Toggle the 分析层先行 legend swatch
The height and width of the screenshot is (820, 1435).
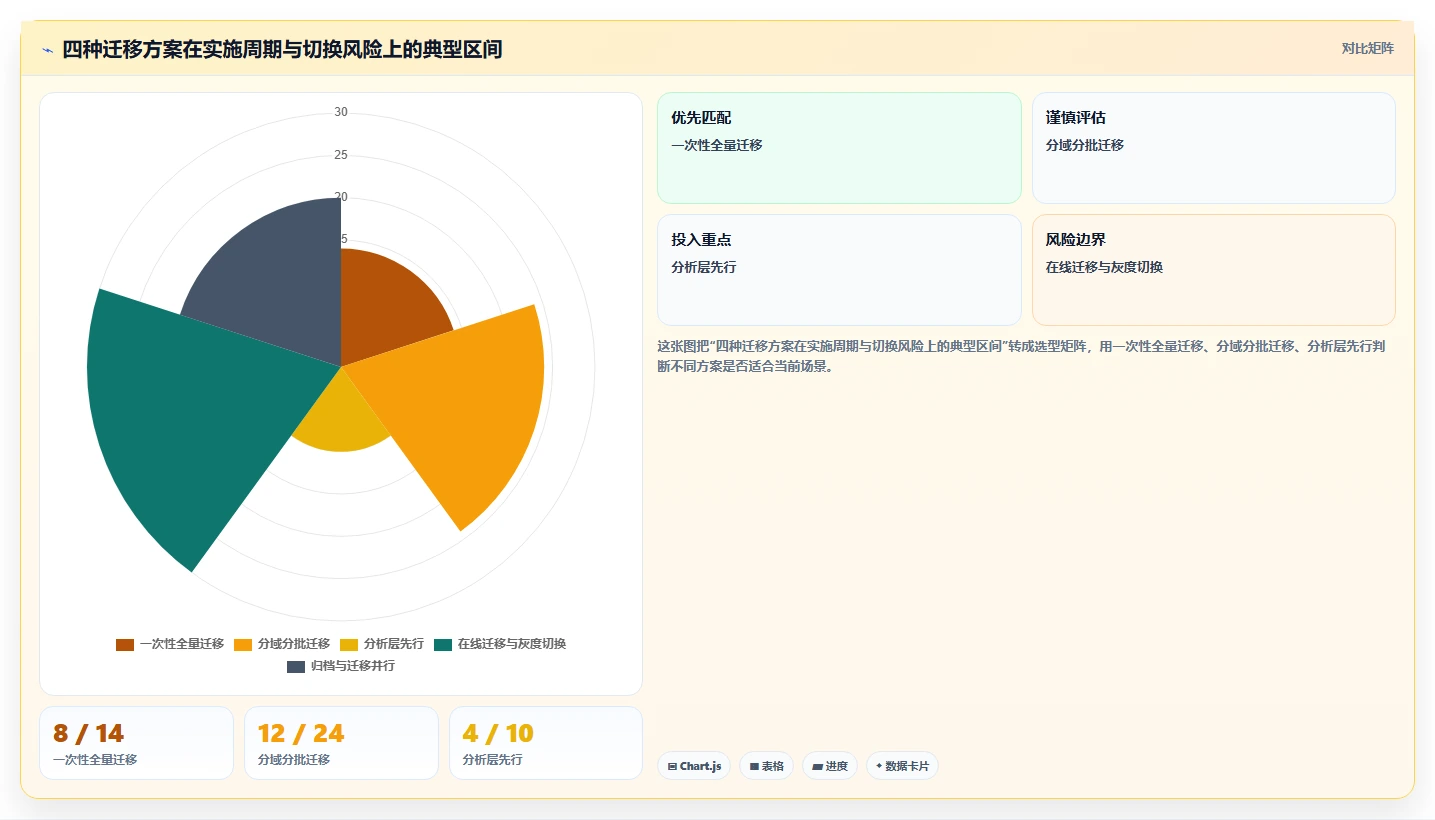(349, 644)
